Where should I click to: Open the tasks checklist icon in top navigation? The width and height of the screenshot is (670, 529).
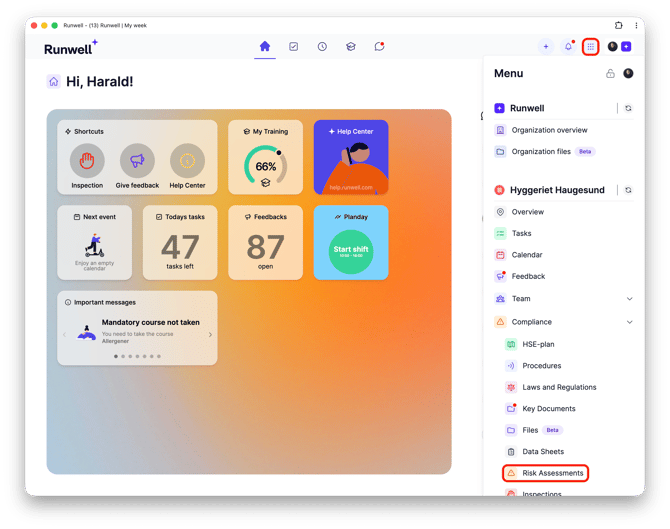293,46
